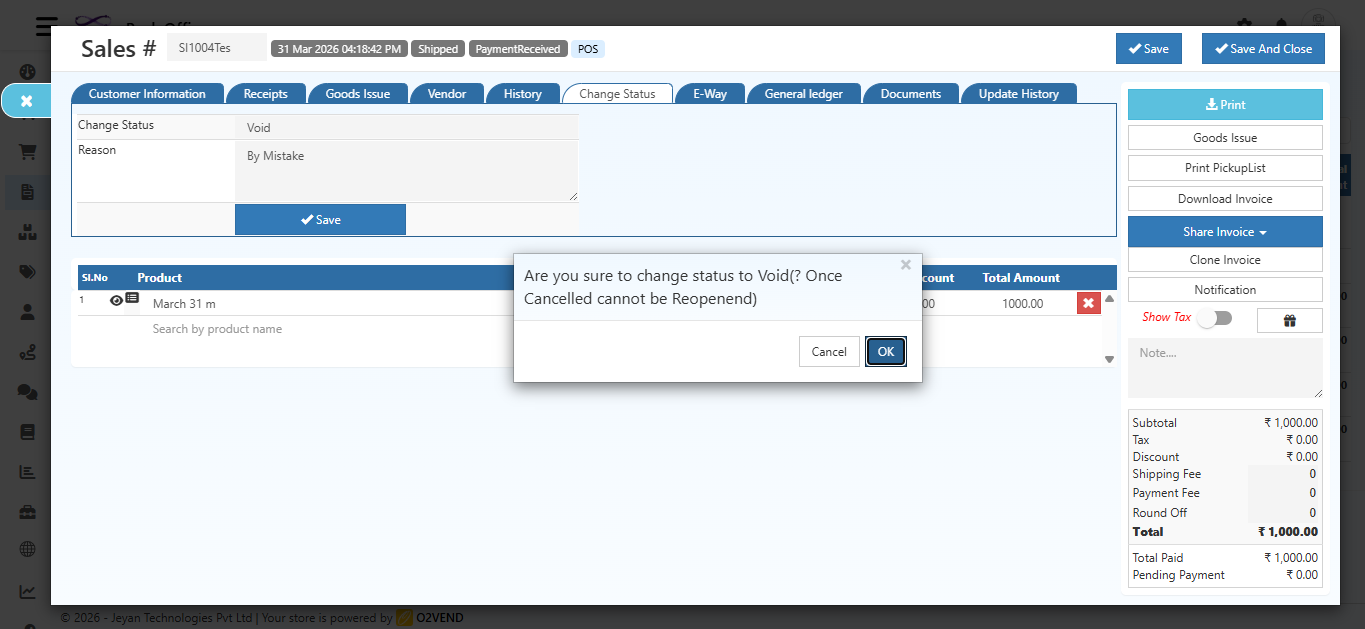Image resolution: width=1365 pixels, height=629 pixels.
Task: Confirm the void by clicking OK
Action: 885,351
